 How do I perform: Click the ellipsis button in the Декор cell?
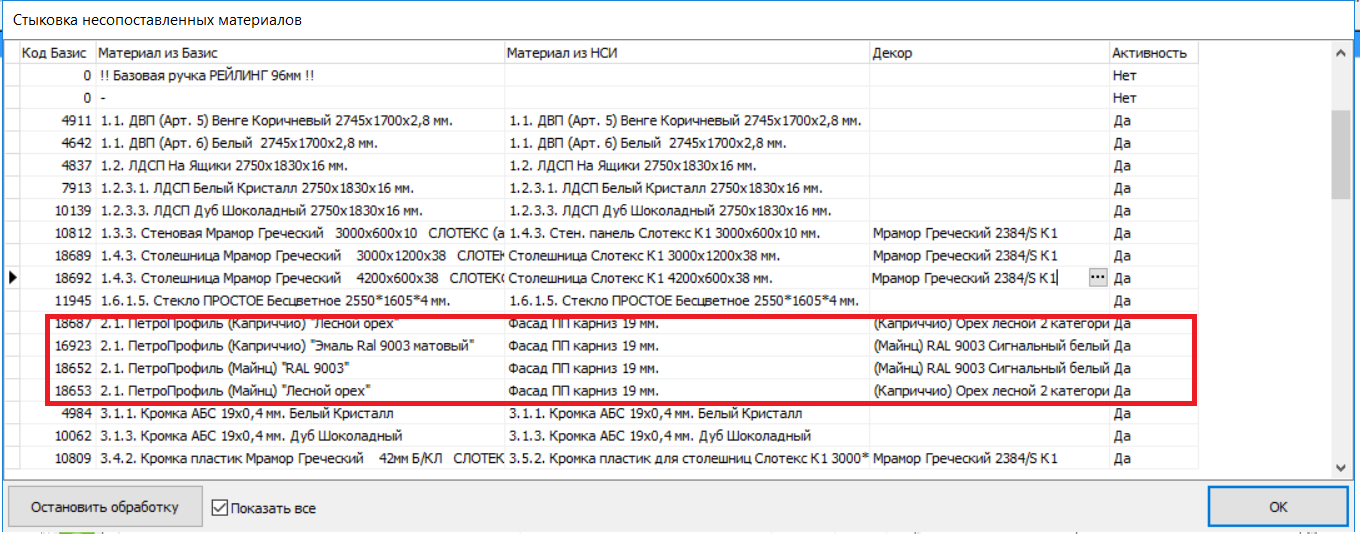tap(1098, 278)
